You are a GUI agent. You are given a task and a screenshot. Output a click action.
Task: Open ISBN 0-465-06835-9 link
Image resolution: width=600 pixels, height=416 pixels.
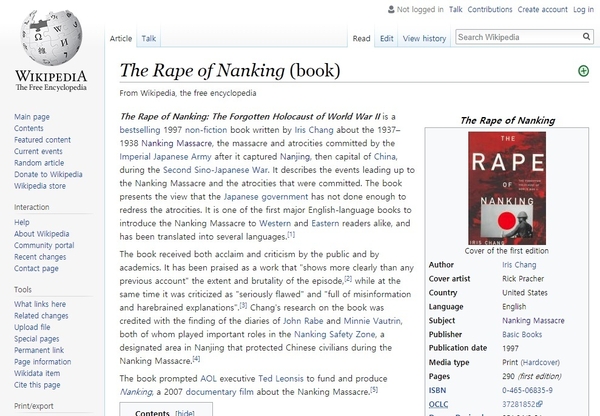pos(527,390)
